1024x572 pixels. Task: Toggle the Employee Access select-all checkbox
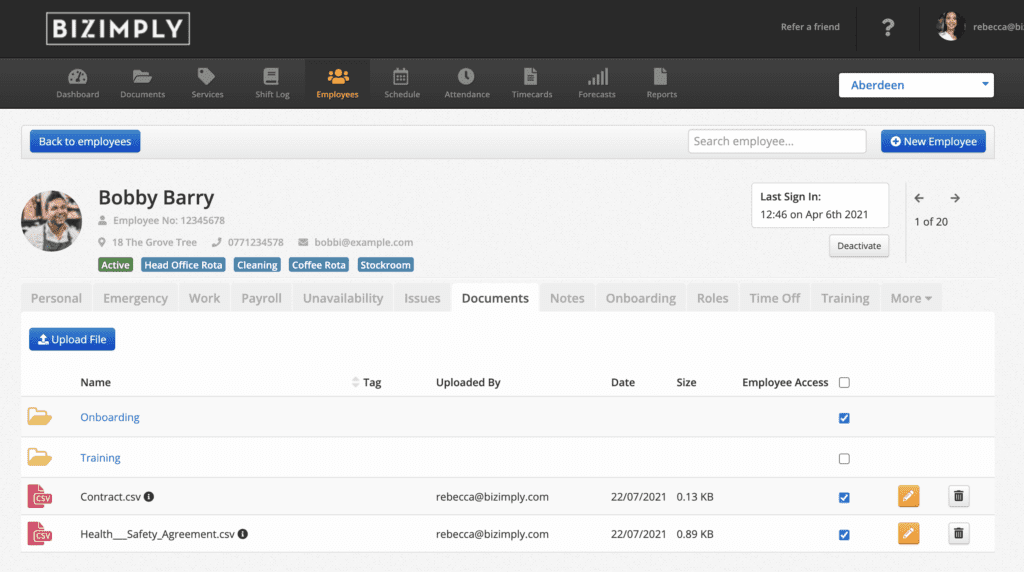[844, 382]
